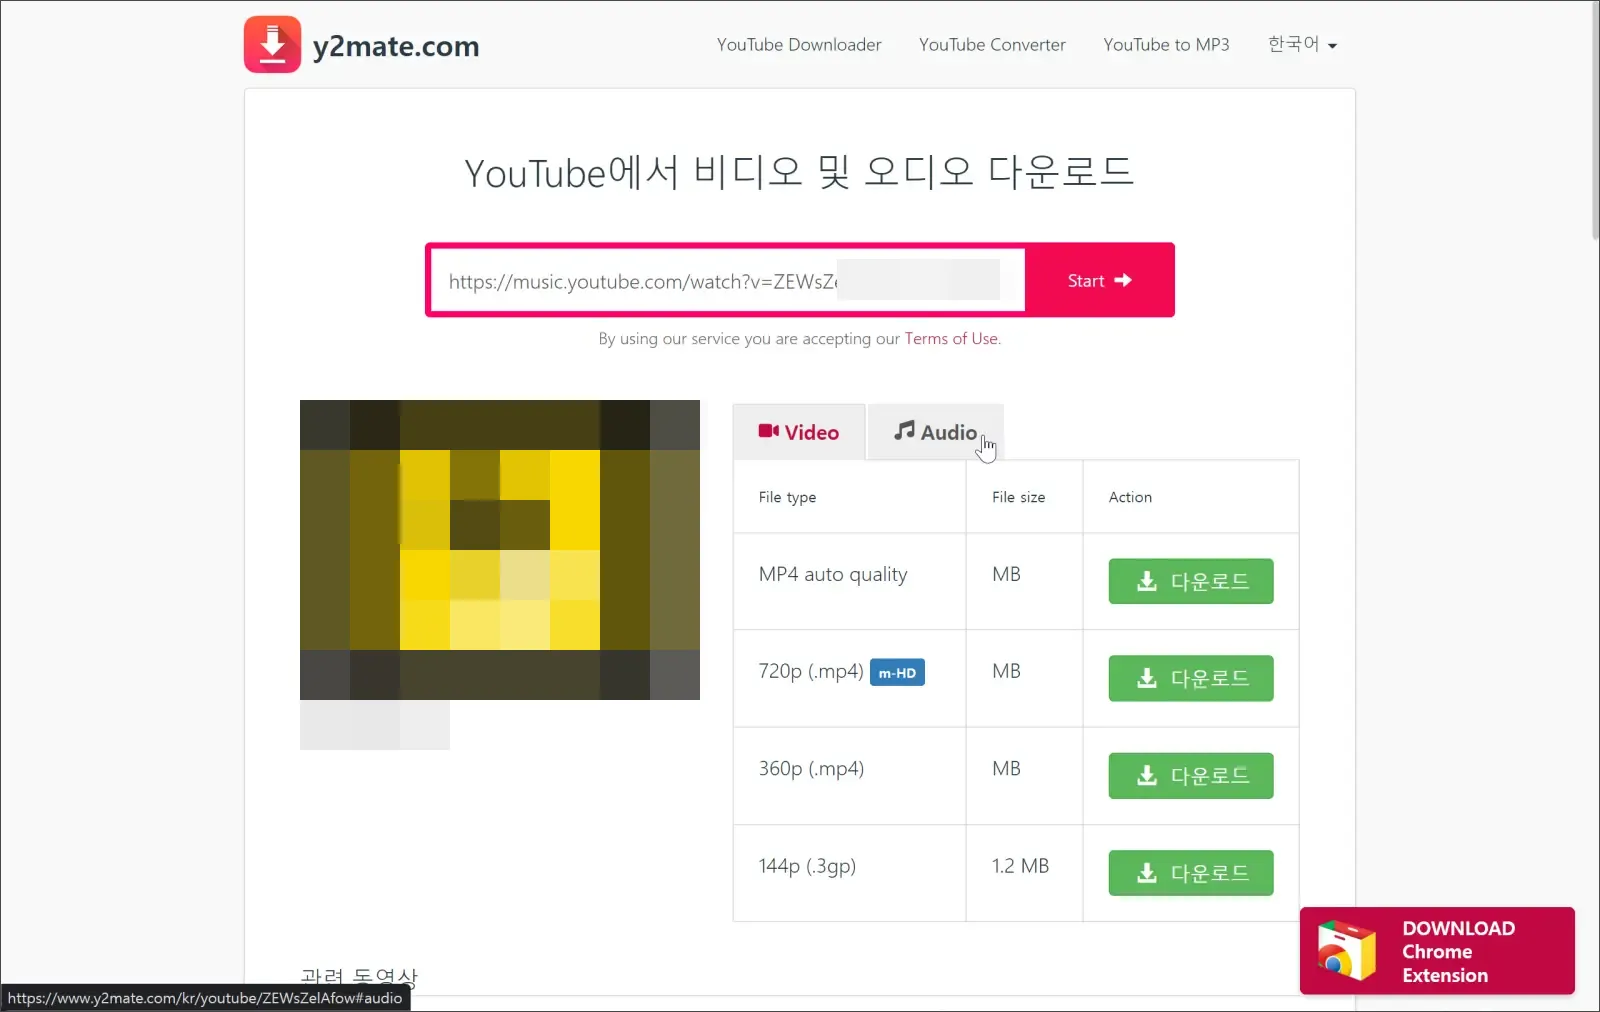Open the Terms of Use link
This screenshot has width=1600, height=1012.
(951, 338)
